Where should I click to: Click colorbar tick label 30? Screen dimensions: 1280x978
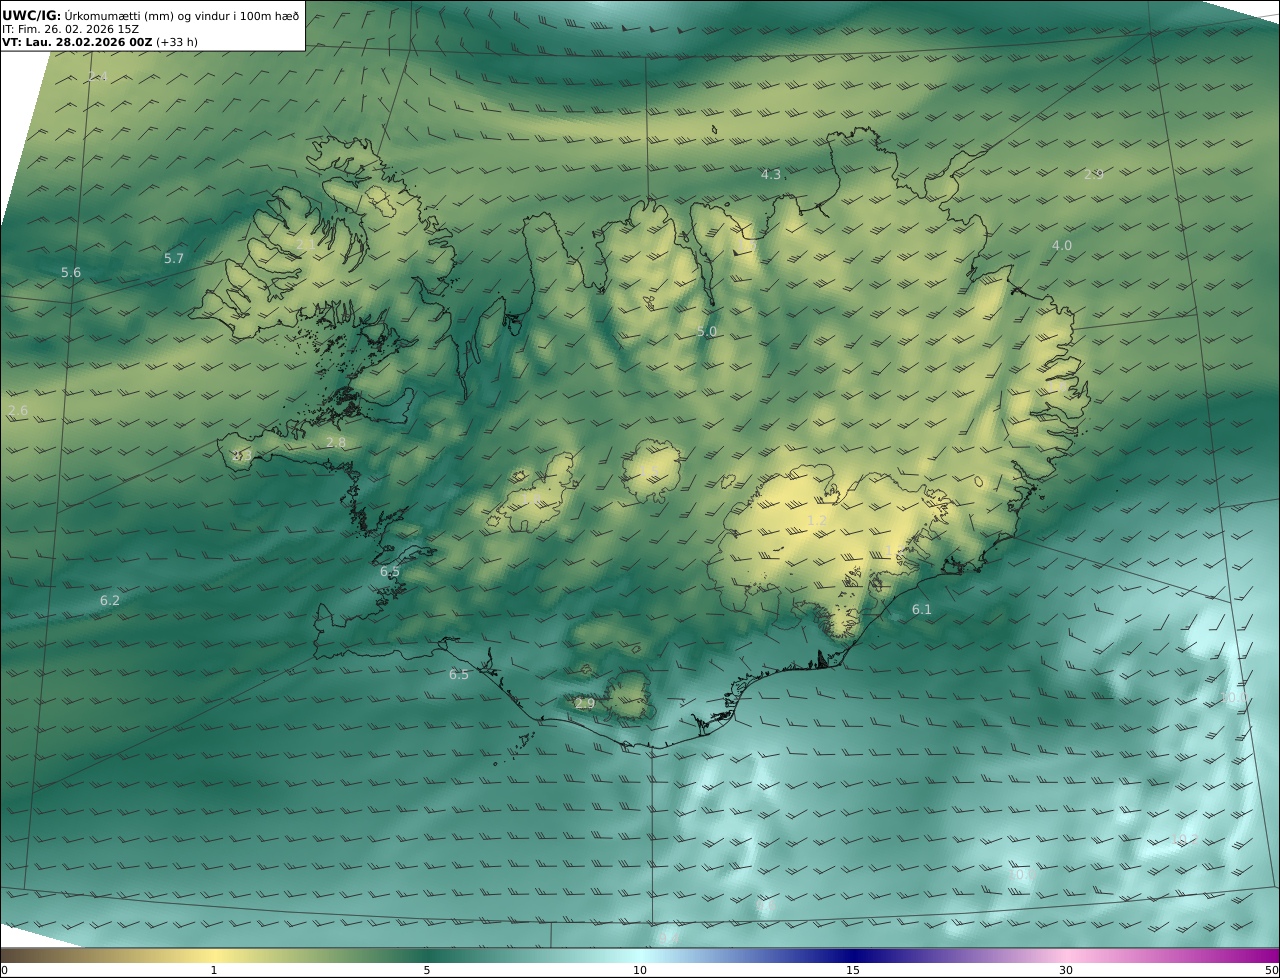(1066, 970)
